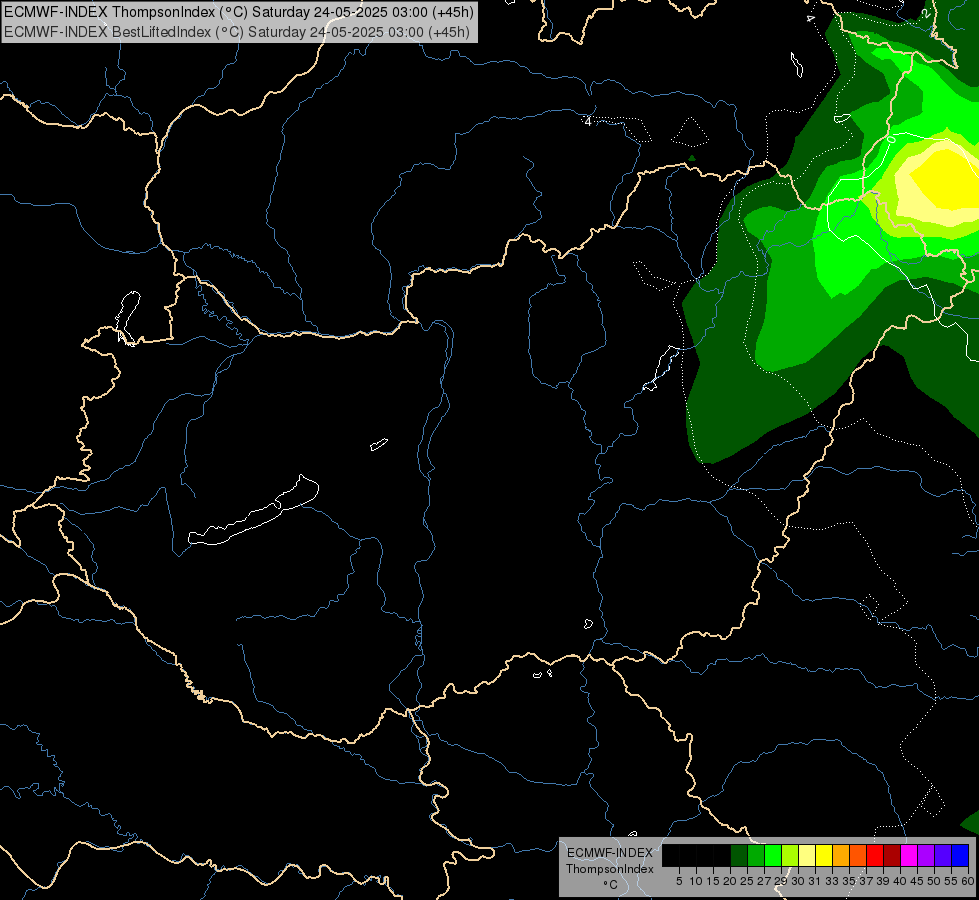The image size is (979, 900).
Task: Click legend scale value 20
Action: tap(731, 881)
